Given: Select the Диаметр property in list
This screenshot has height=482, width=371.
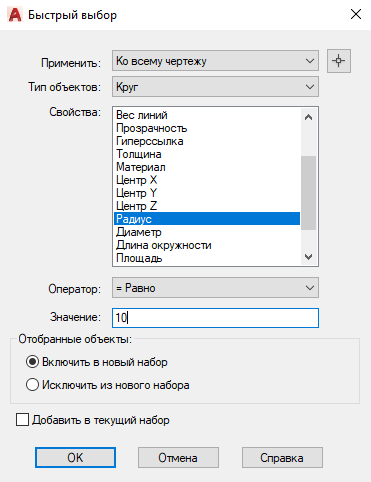Looking at the screenshot, I should click(207, 232).
